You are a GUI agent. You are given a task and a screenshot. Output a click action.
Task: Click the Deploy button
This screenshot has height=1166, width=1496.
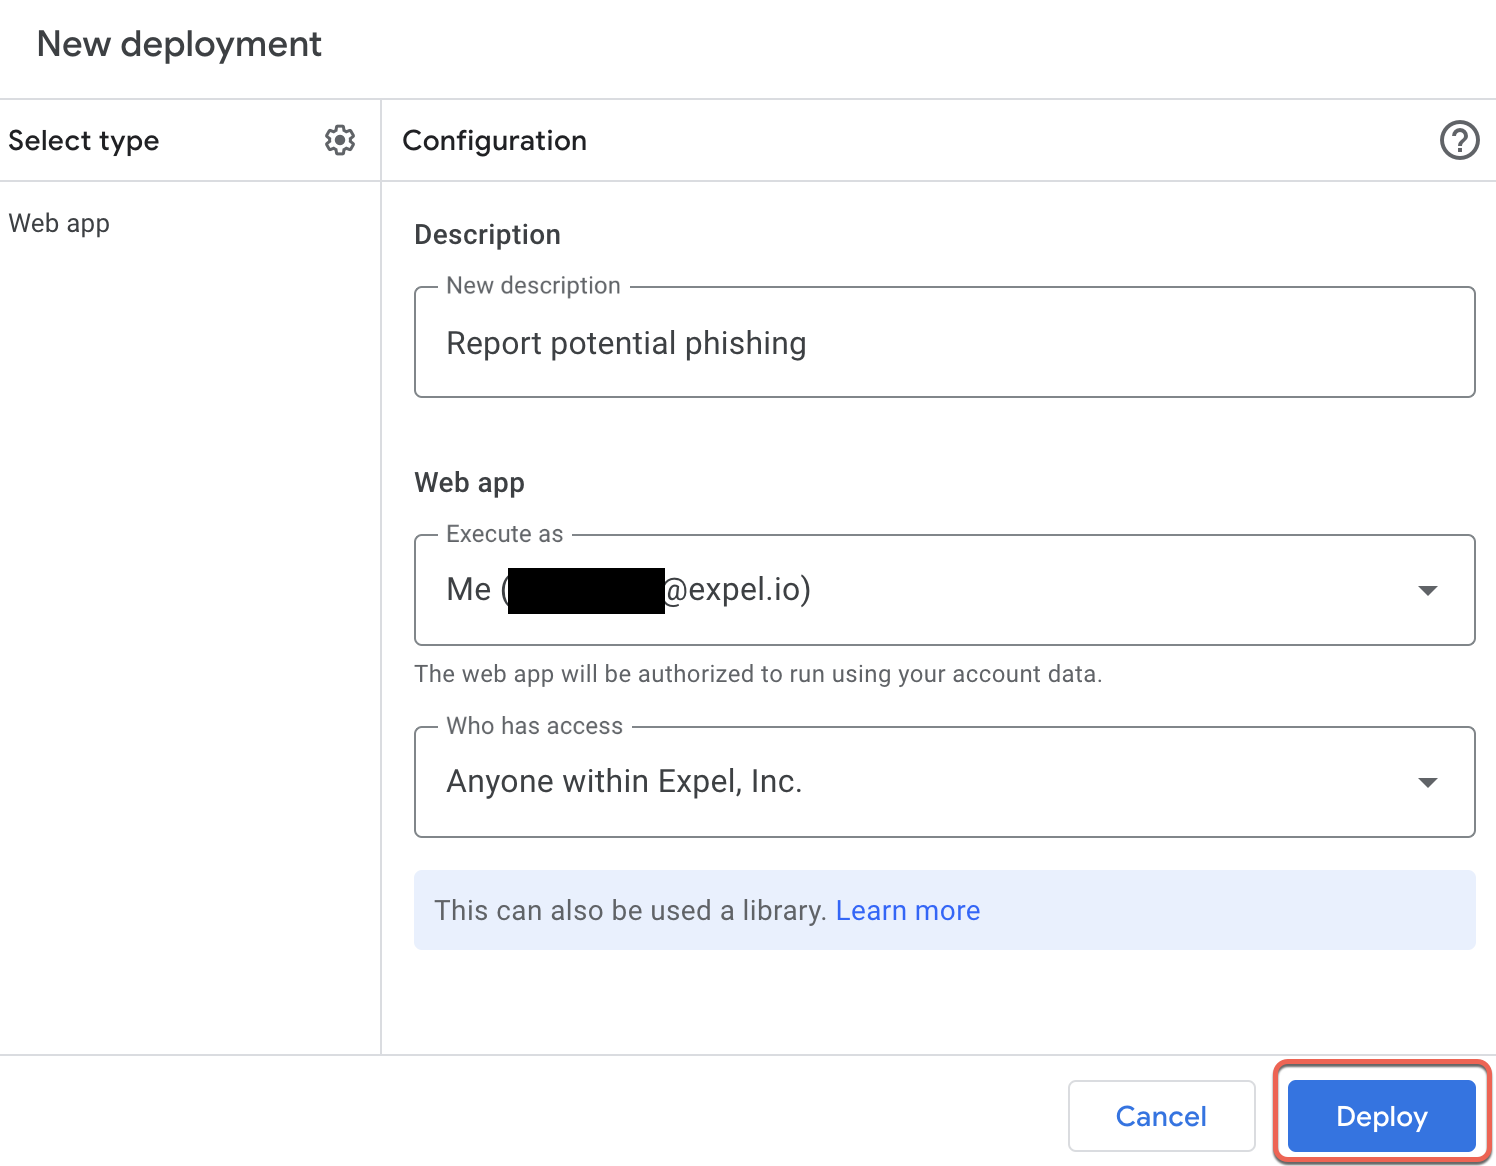1381,1116
